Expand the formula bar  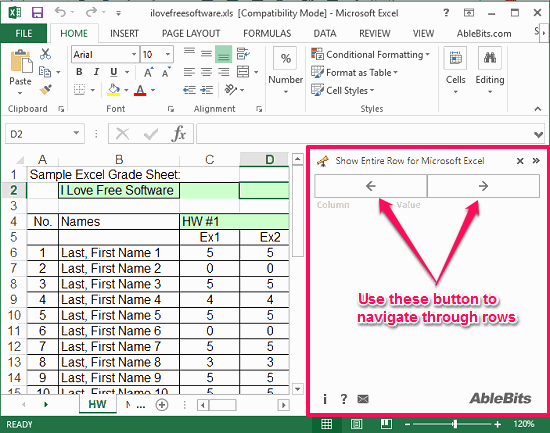(538, 134)
